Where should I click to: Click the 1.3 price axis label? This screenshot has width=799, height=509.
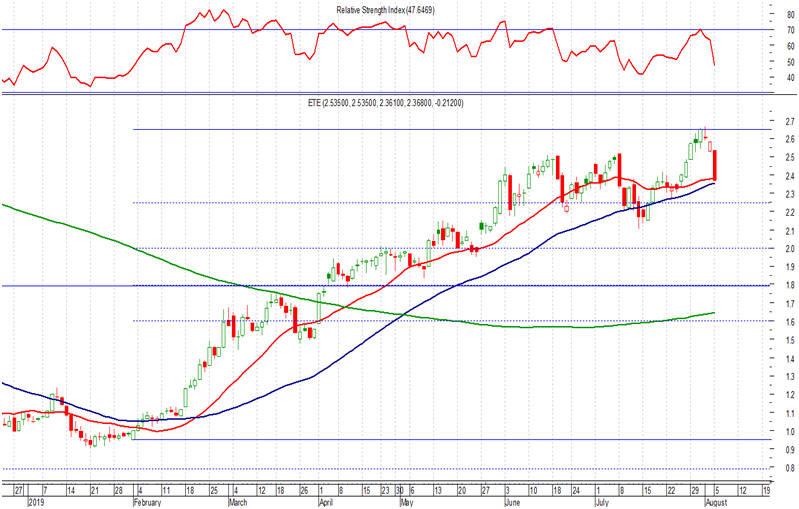point(790,377)
